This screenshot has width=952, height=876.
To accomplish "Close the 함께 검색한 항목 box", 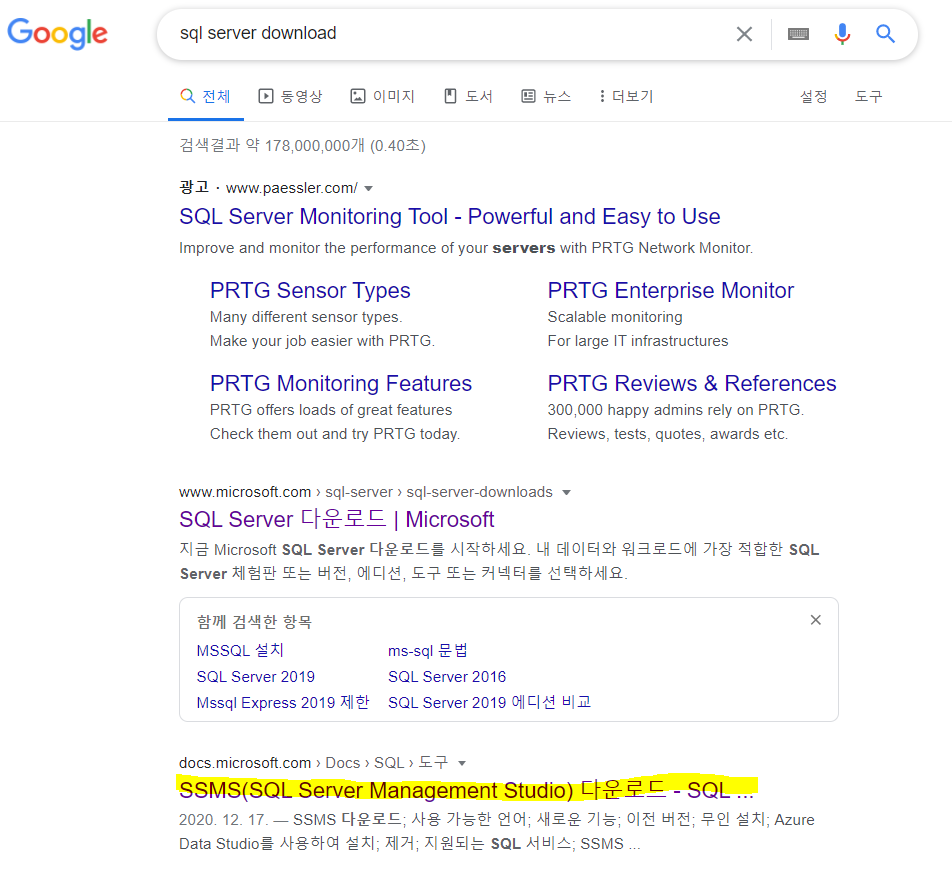I will click(816, 620).
